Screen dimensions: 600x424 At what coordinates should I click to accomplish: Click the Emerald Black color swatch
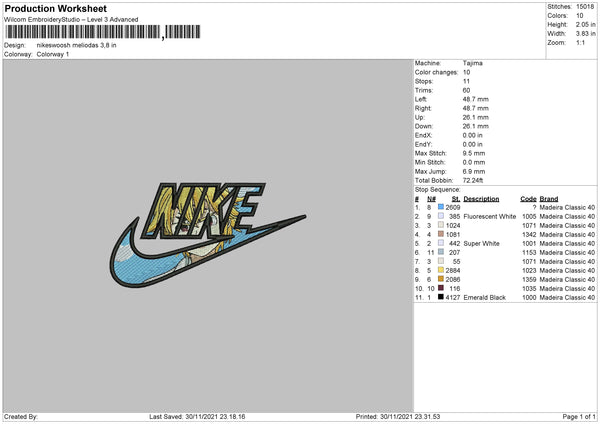441,297
